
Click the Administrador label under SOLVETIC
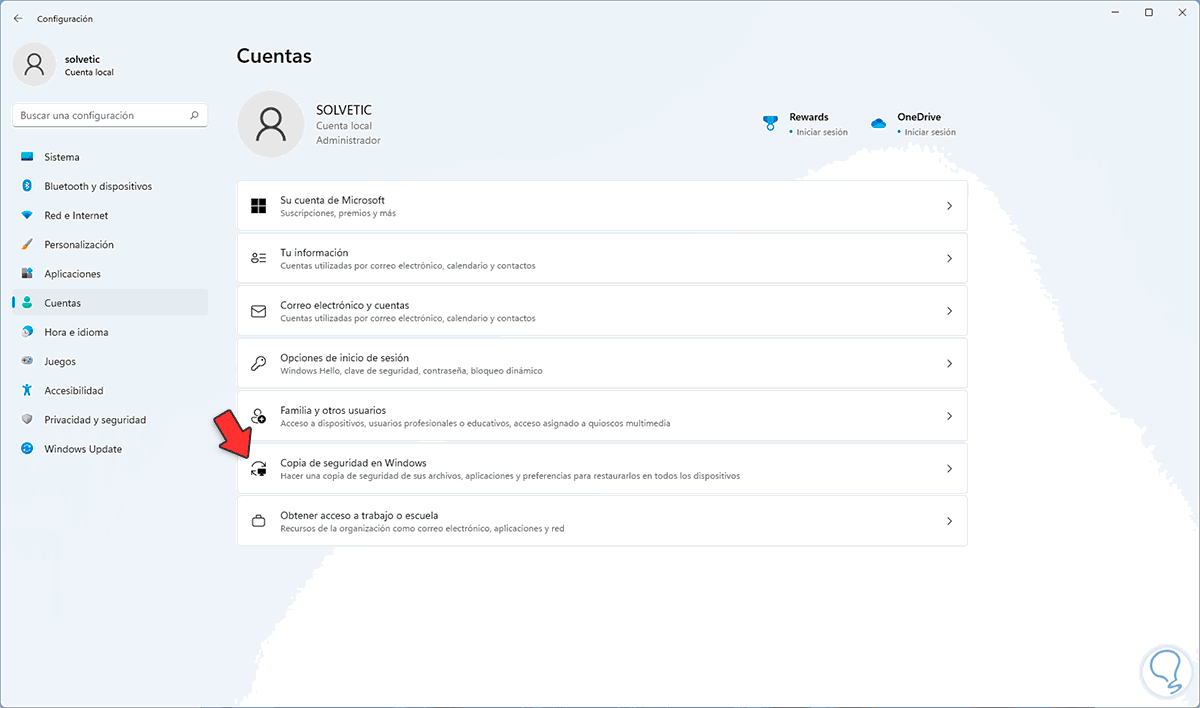tap(348, 141)
